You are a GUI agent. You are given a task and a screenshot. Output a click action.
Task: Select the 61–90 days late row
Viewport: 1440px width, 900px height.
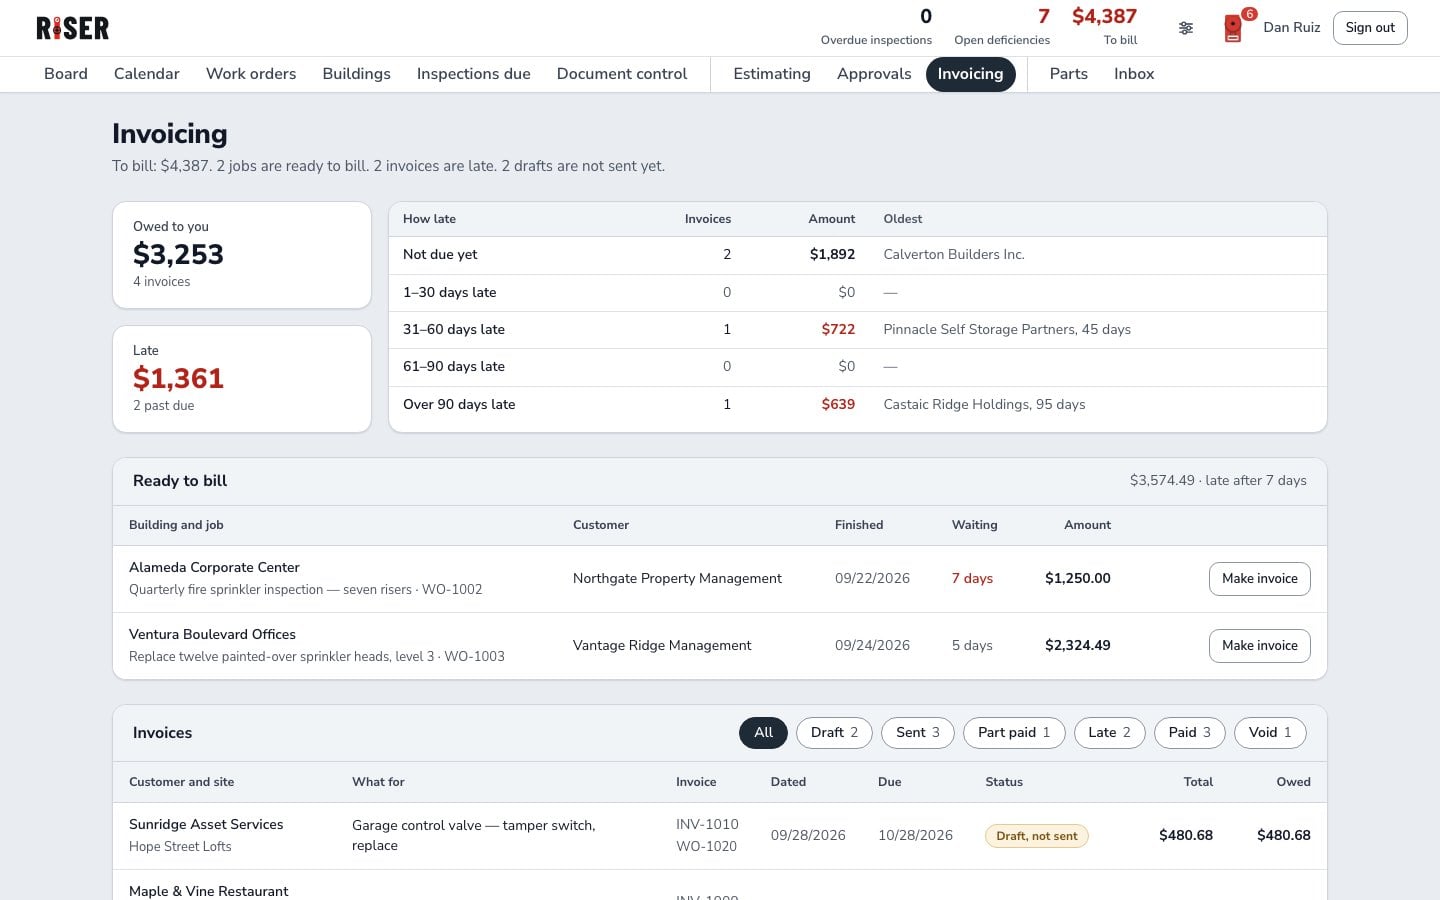(858, 366)
